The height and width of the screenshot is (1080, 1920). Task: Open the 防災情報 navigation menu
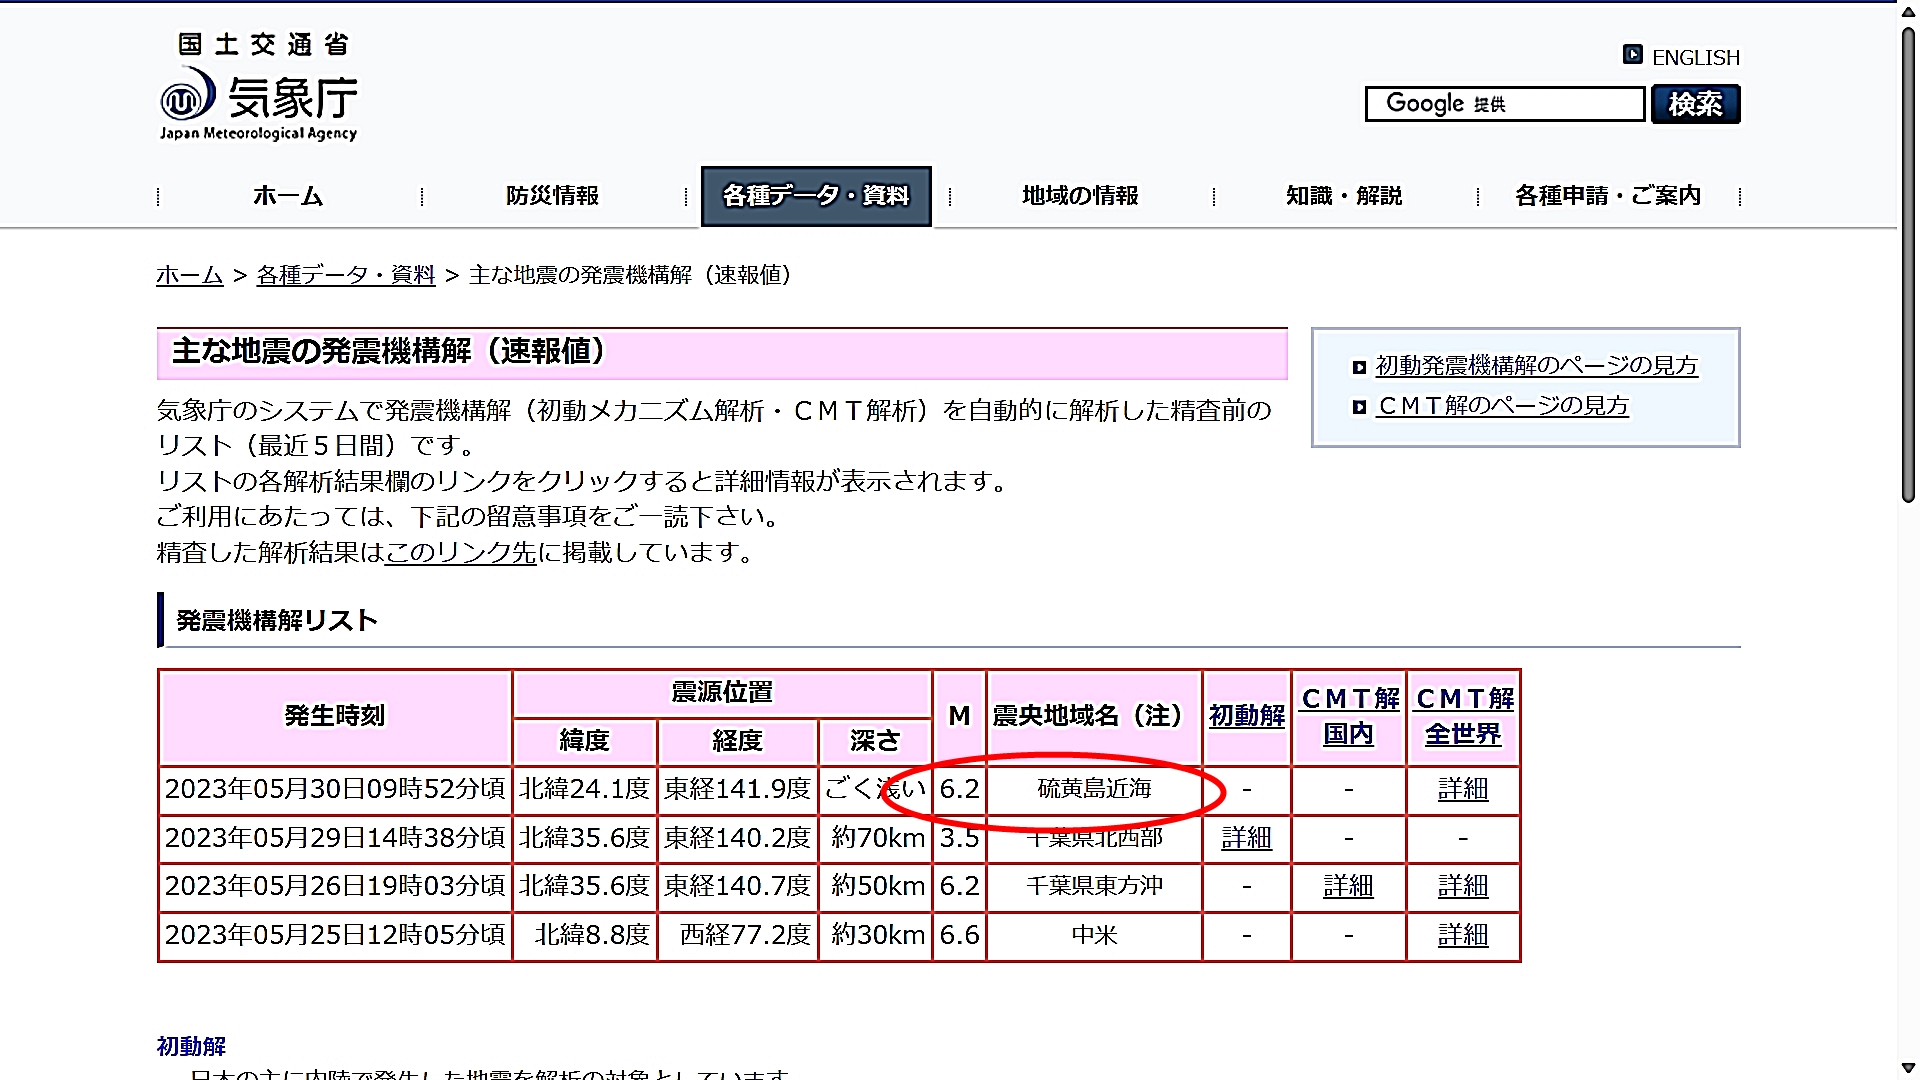pos(552,196)
